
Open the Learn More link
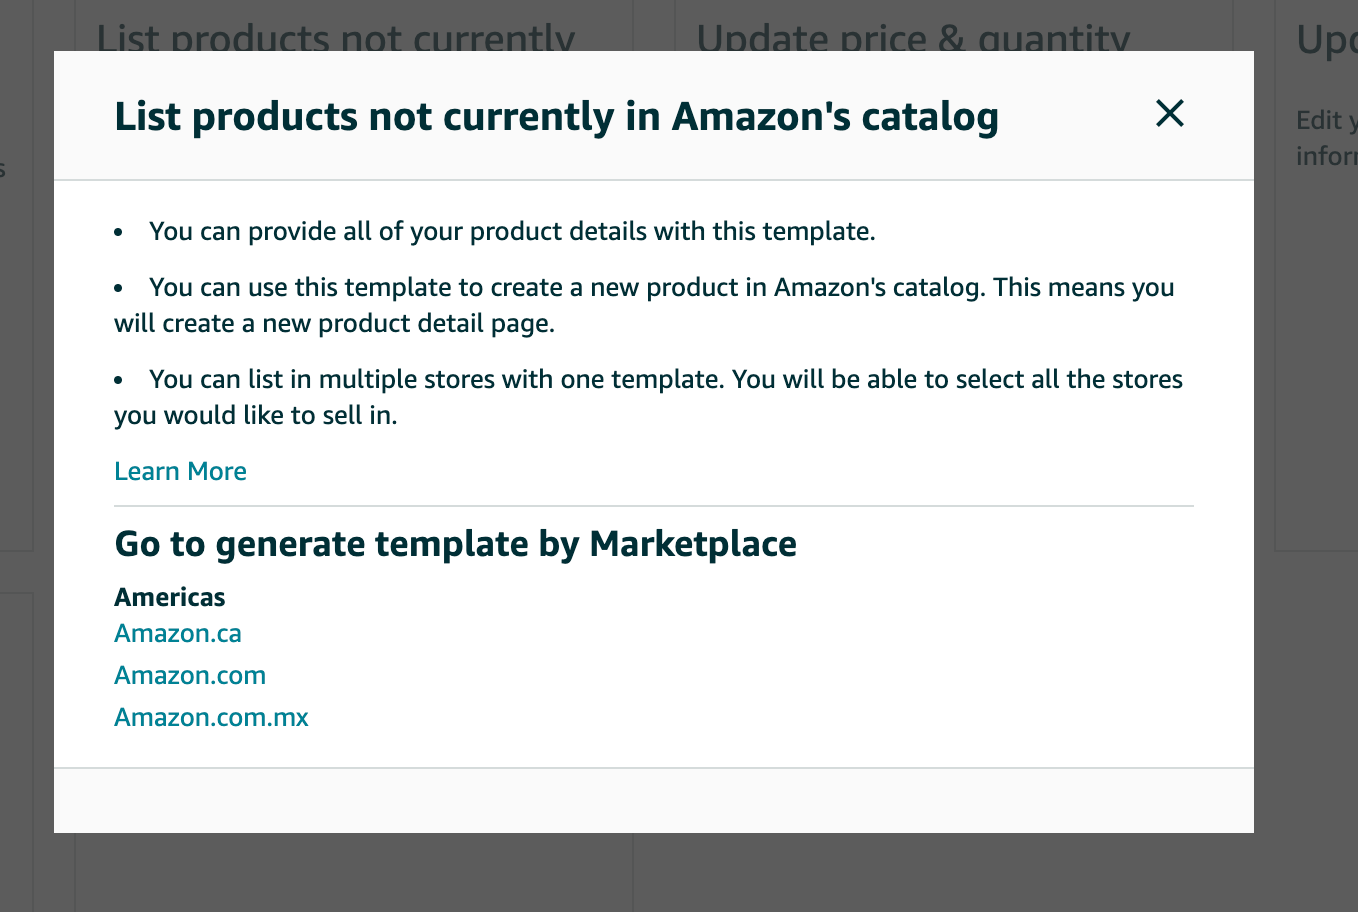point(180,471)
